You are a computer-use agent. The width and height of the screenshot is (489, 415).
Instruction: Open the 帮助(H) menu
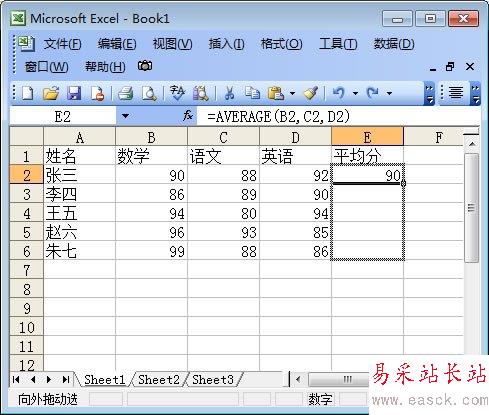[x=105, y=67]
